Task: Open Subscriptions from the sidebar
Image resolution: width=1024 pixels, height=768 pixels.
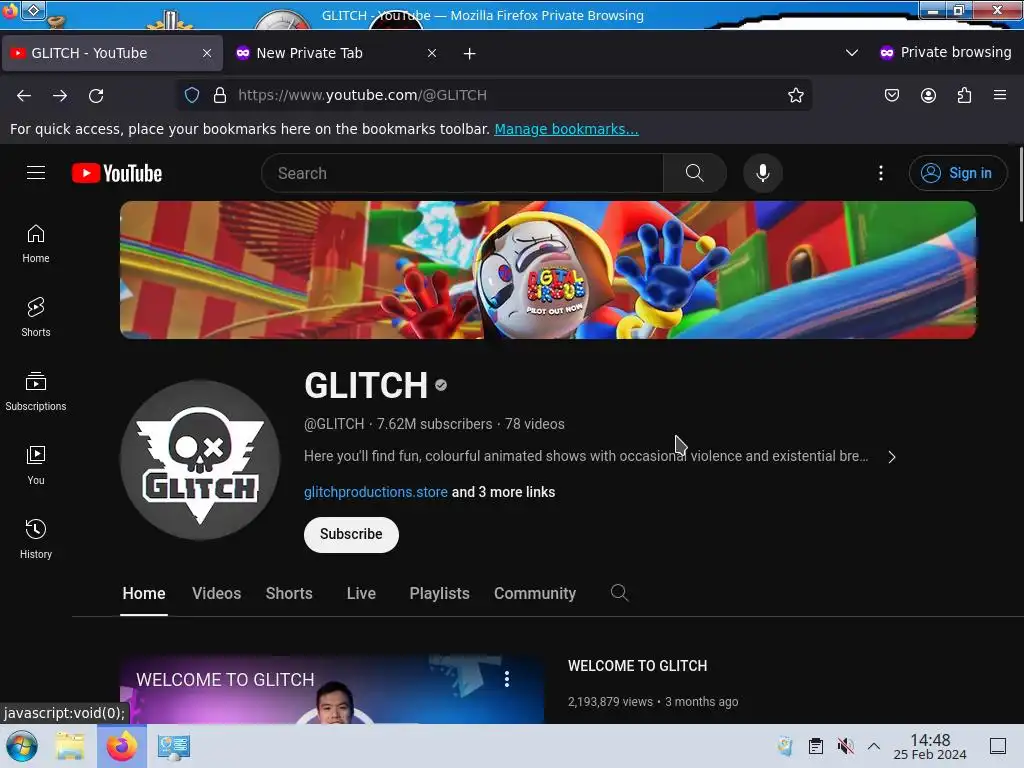Action: click(36, 391)
